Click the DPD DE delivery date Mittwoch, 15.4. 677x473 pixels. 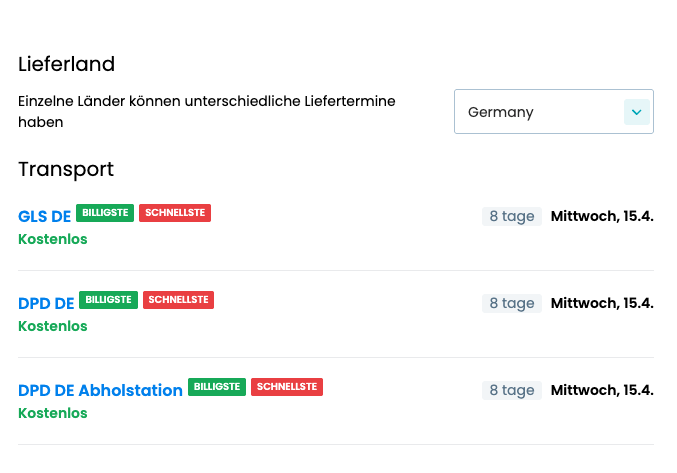click(x=602, y=303)
